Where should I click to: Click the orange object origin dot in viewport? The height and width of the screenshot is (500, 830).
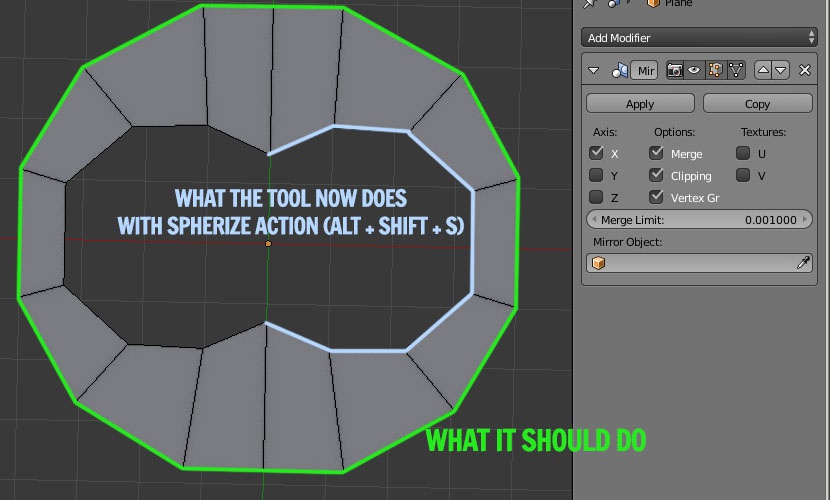pyautogui.click(x=268, y=243)
